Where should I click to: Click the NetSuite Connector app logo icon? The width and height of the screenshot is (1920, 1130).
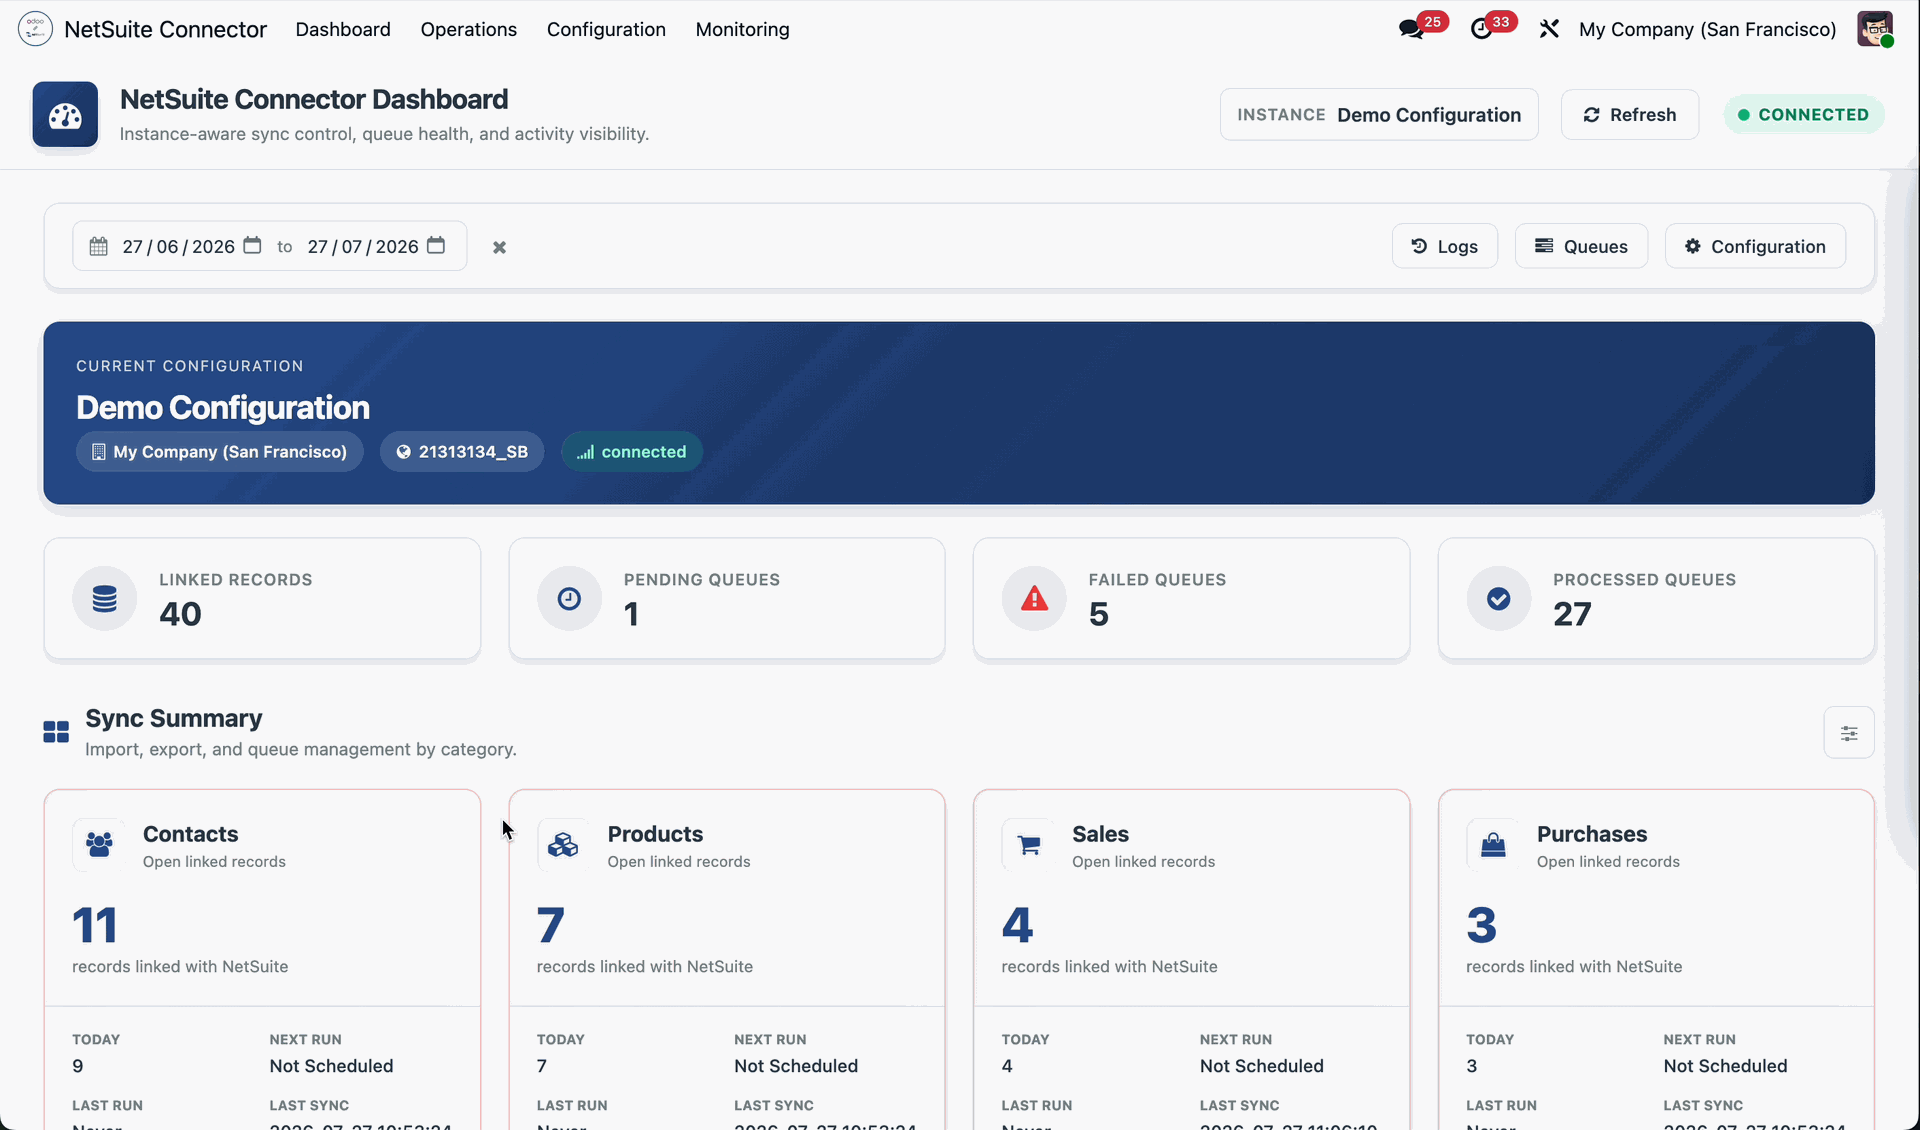[x=35, y=29]
